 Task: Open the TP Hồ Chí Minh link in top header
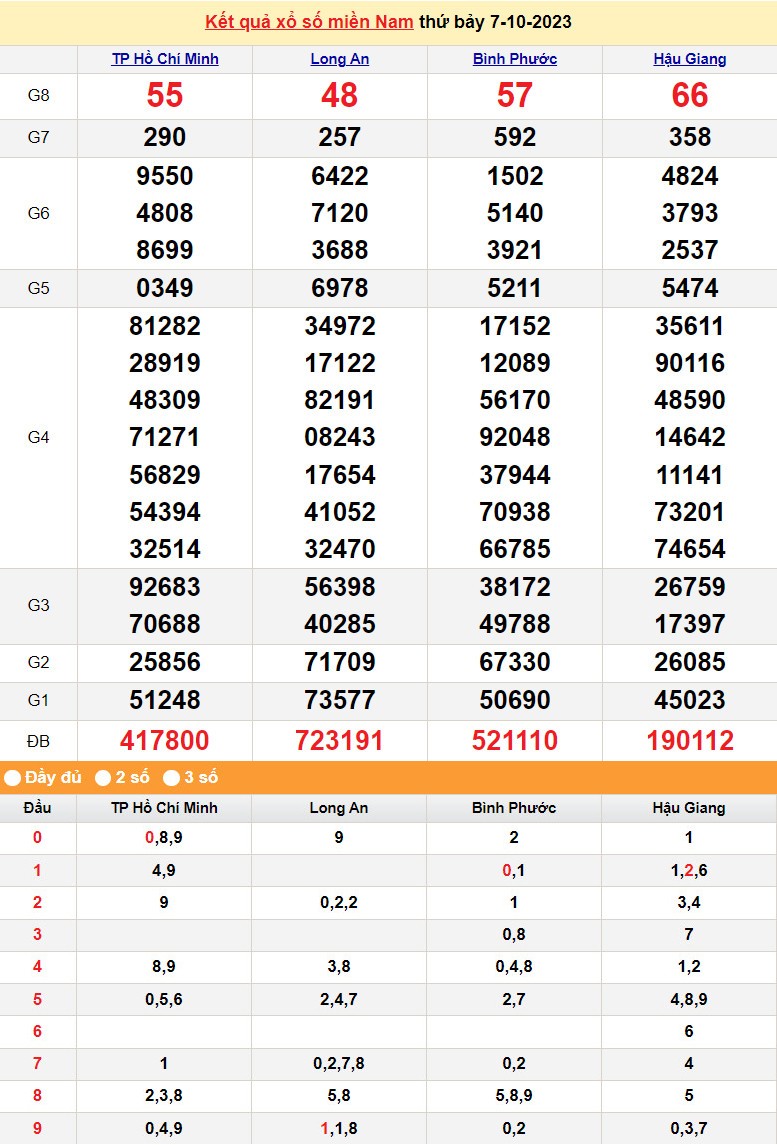point(165,59)
